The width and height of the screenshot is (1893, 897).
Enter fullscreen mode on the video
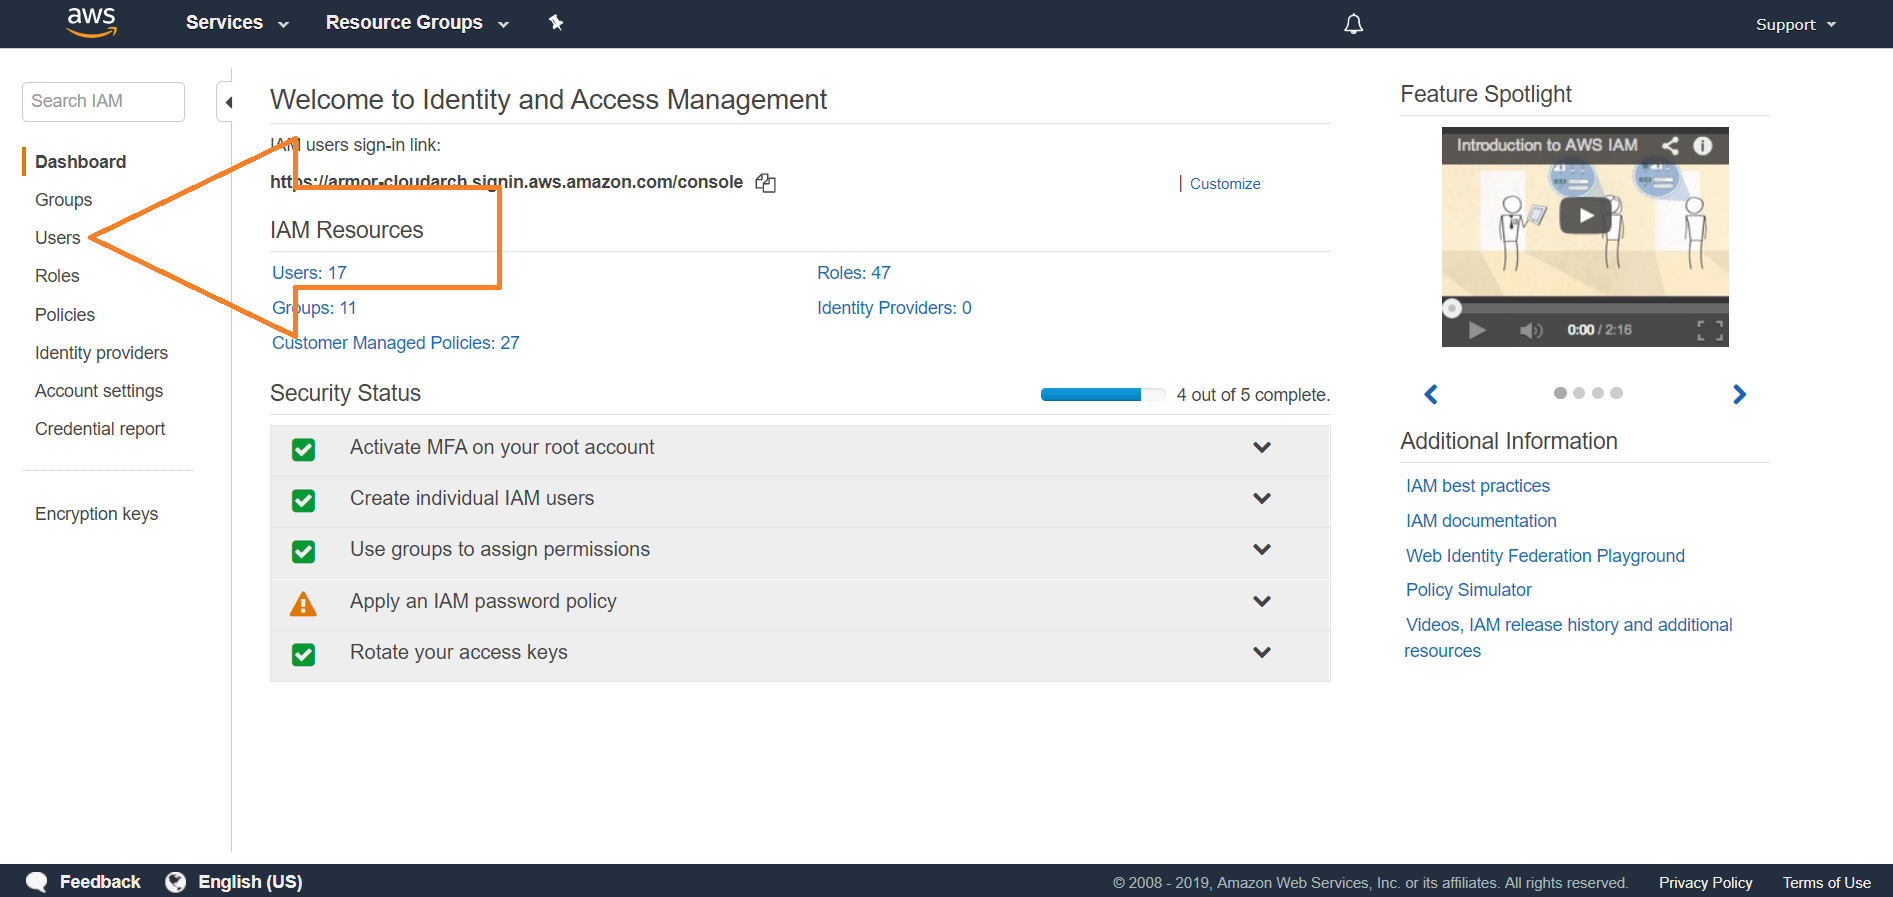(x=1709, y=330)
